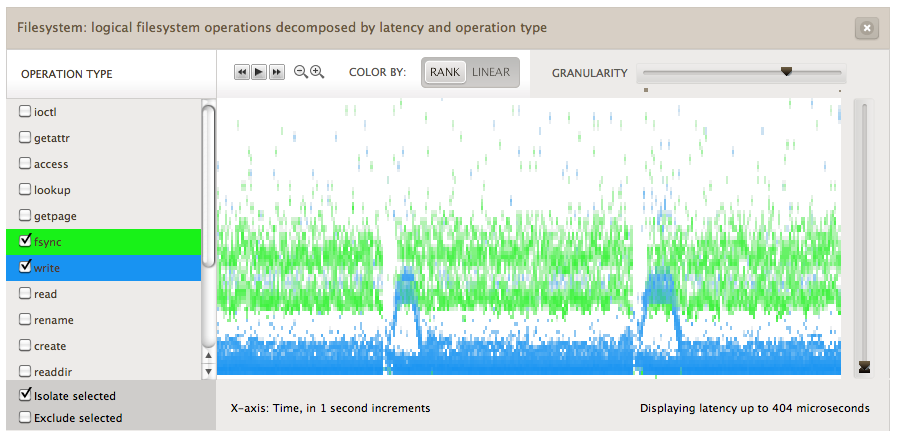Close the Filesystem panel with X button

[866, 29]
